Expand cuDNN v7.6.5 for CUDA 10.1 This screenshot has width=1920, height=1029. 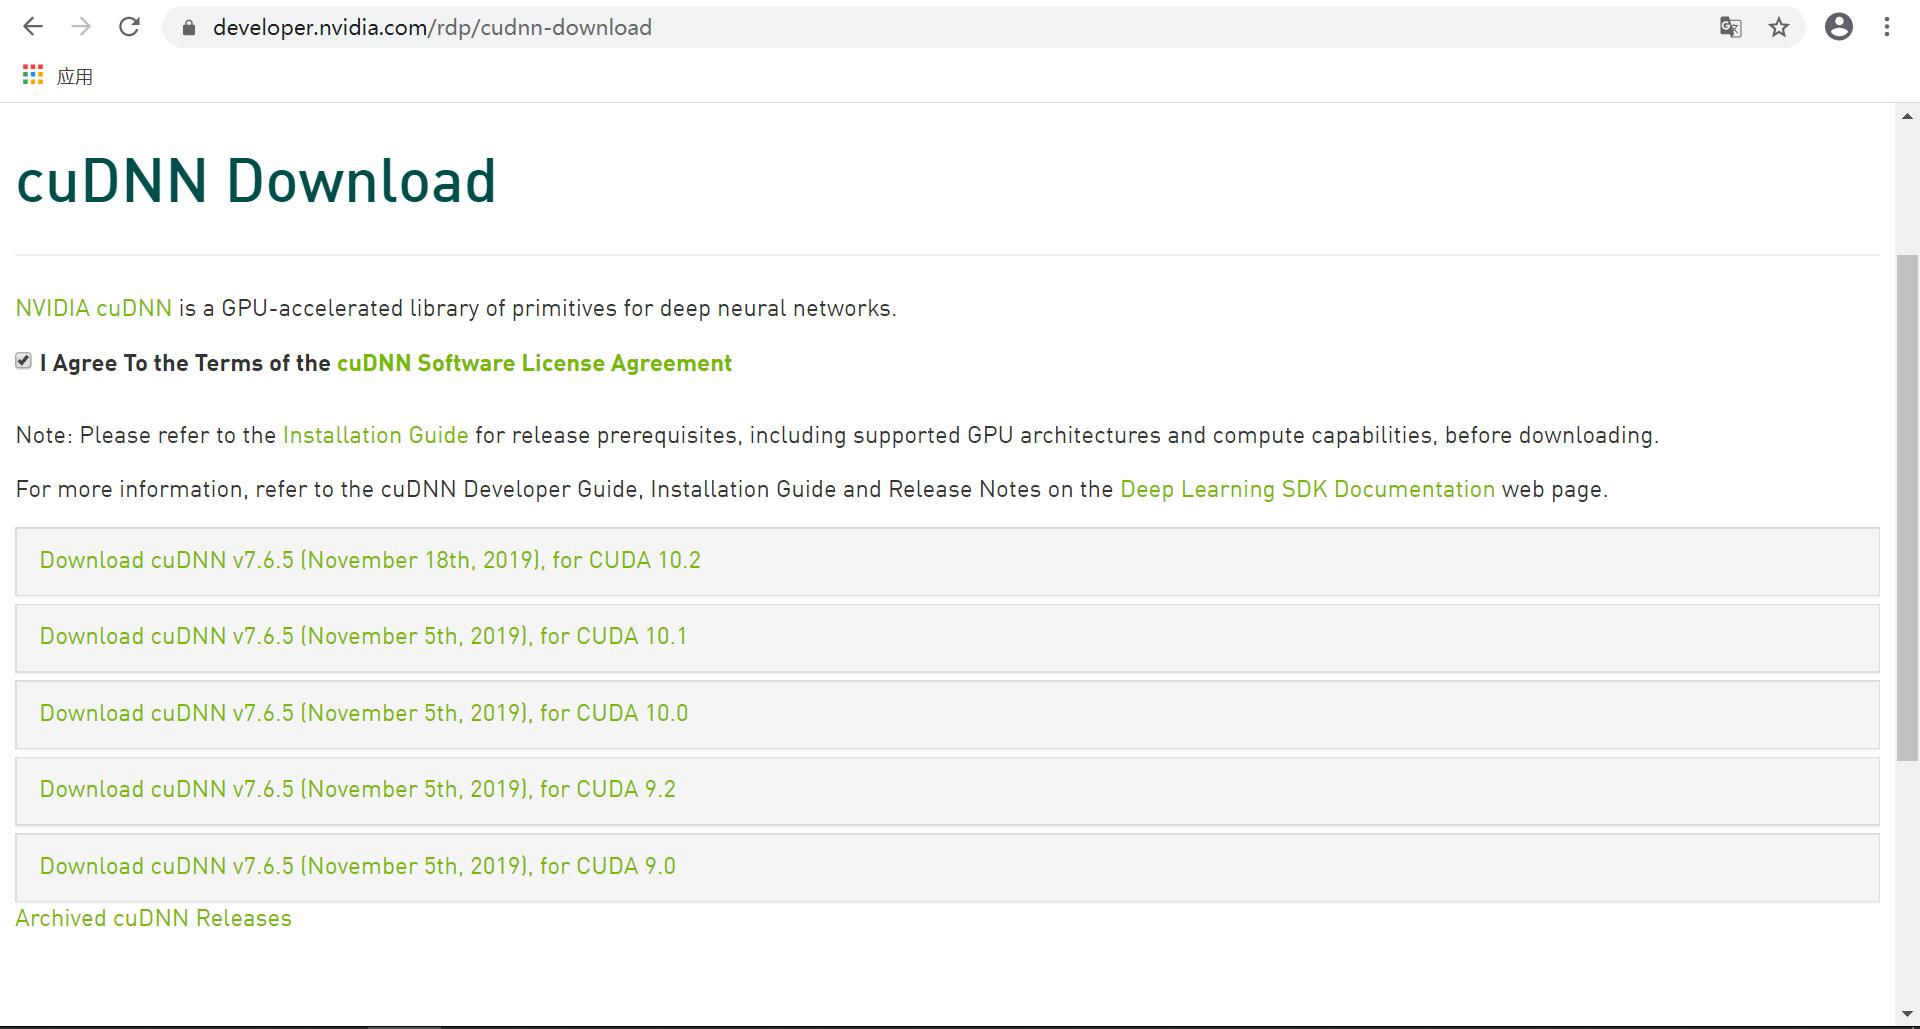947,638
